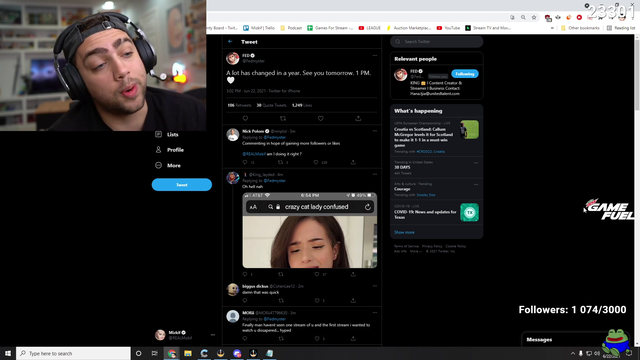Like Nick Polom's comment

(x=316, y=162)
